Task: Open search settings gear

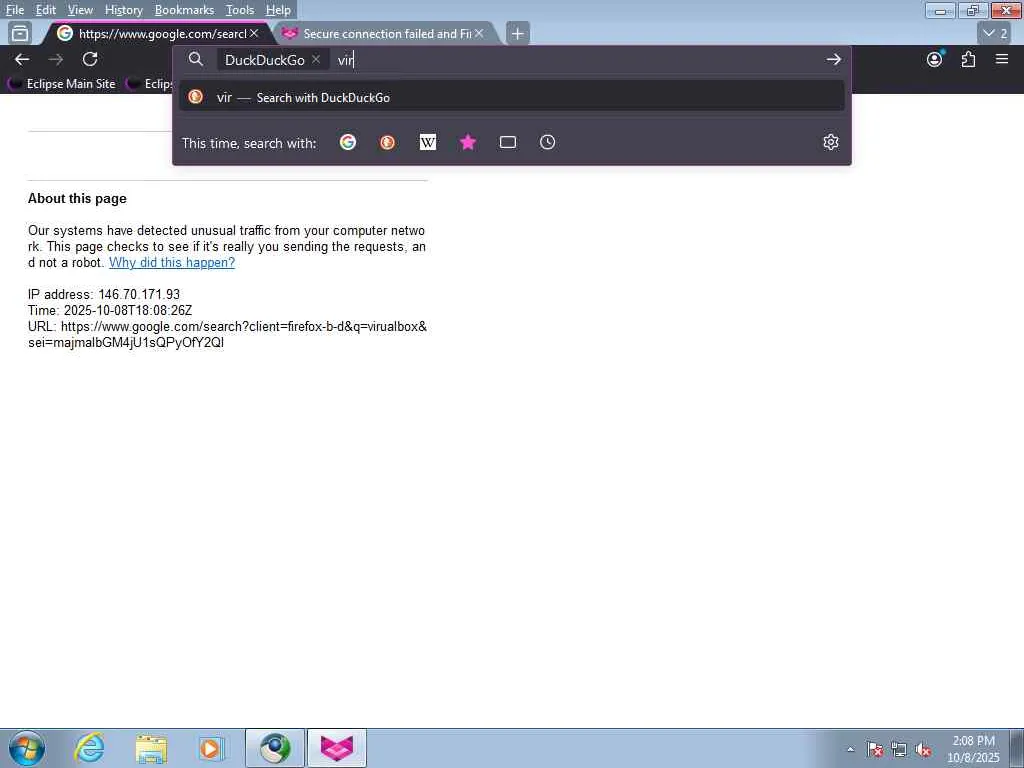Action: point(831,142)
